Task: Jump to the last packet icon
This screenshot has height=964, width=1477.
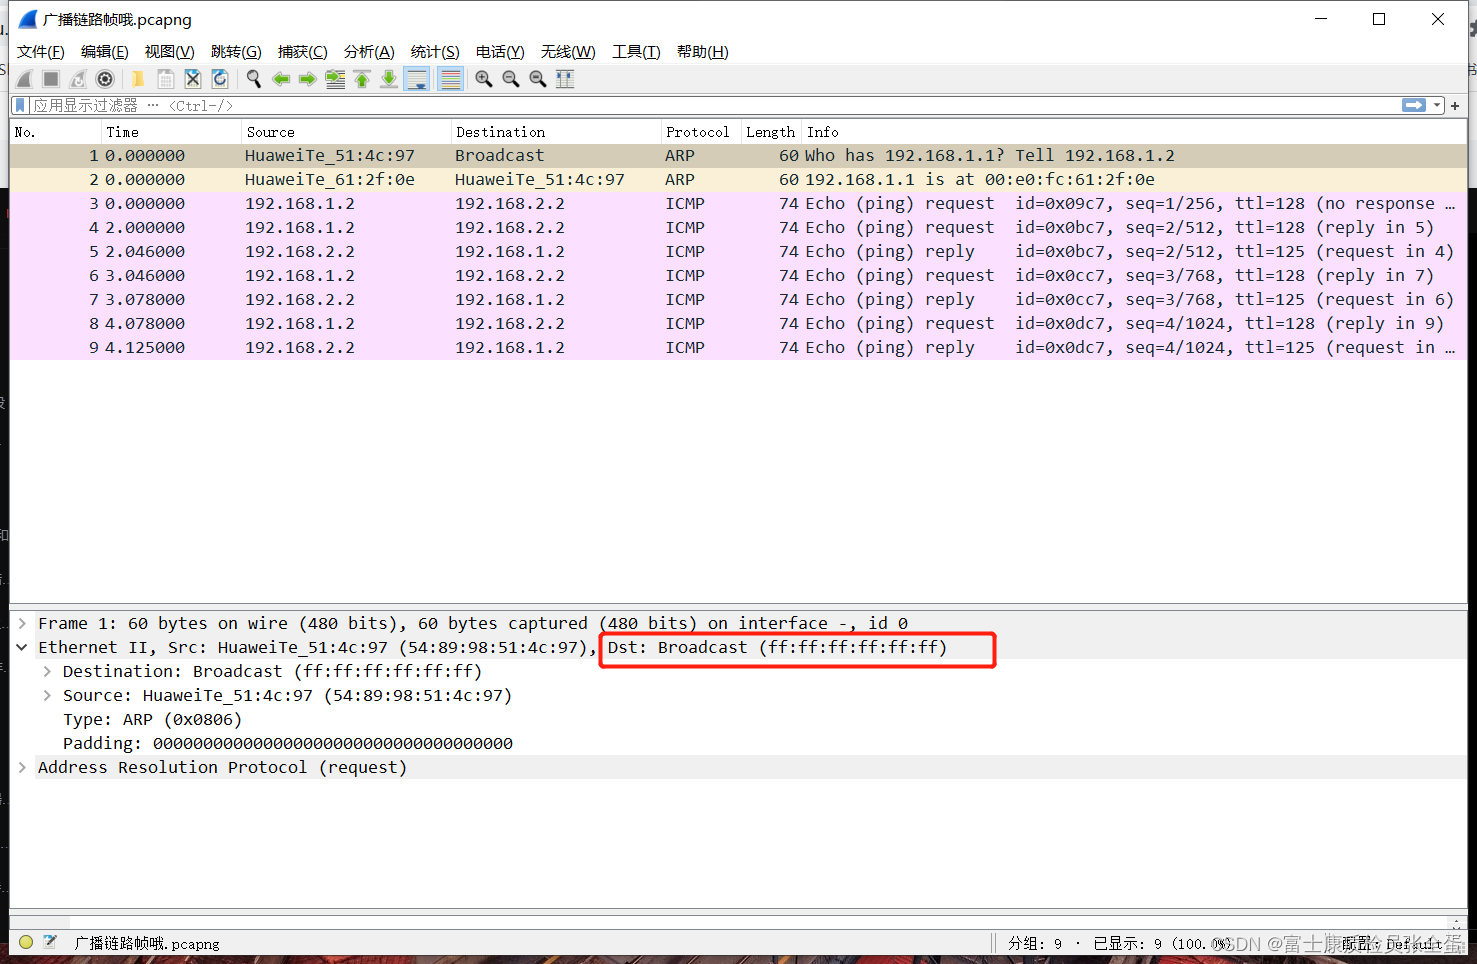Action: point(389,79)
